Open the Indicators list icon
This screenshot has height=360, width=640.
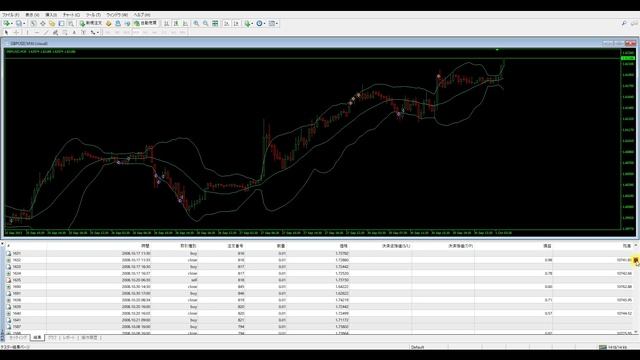click(247, 23)
